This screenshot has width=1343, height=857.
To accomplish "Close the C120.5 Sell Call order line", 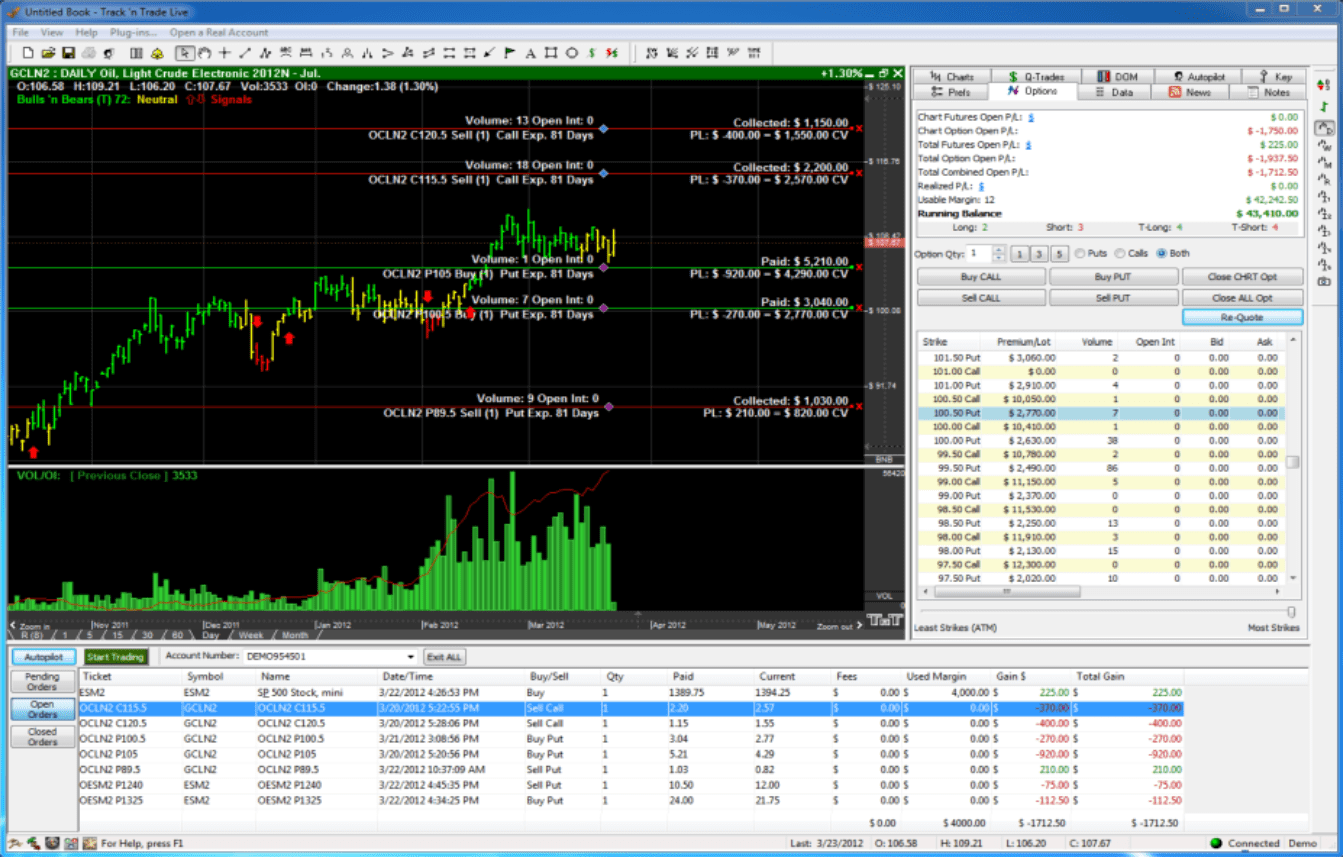I will [x=857, y=128].
